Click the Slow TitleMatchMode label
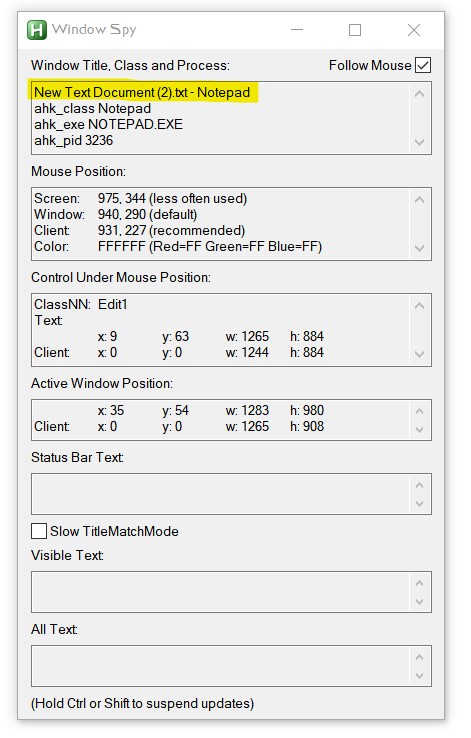This screenshot has height=738, width=471. pos(114,531)
